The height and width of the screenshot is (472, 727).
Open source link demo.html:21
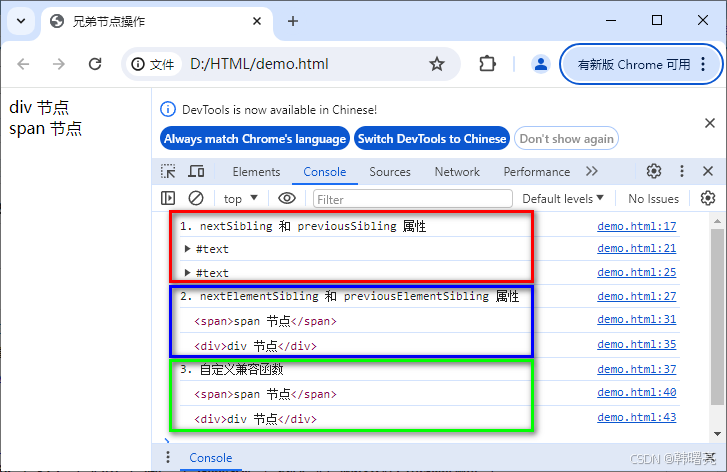click(x=637, y=248)
